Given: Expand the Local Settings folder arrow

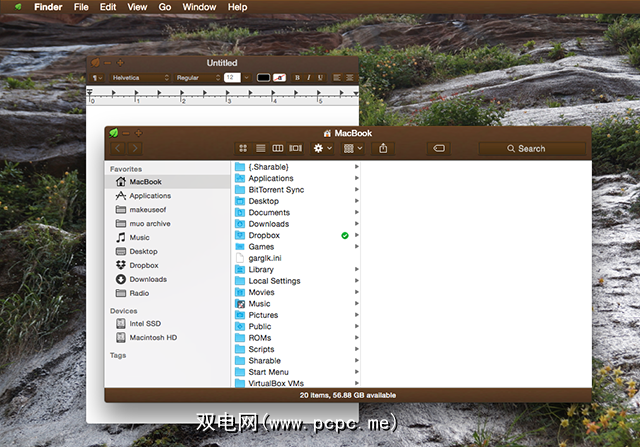Looking at the screenshot, I should tap(356, 281).
